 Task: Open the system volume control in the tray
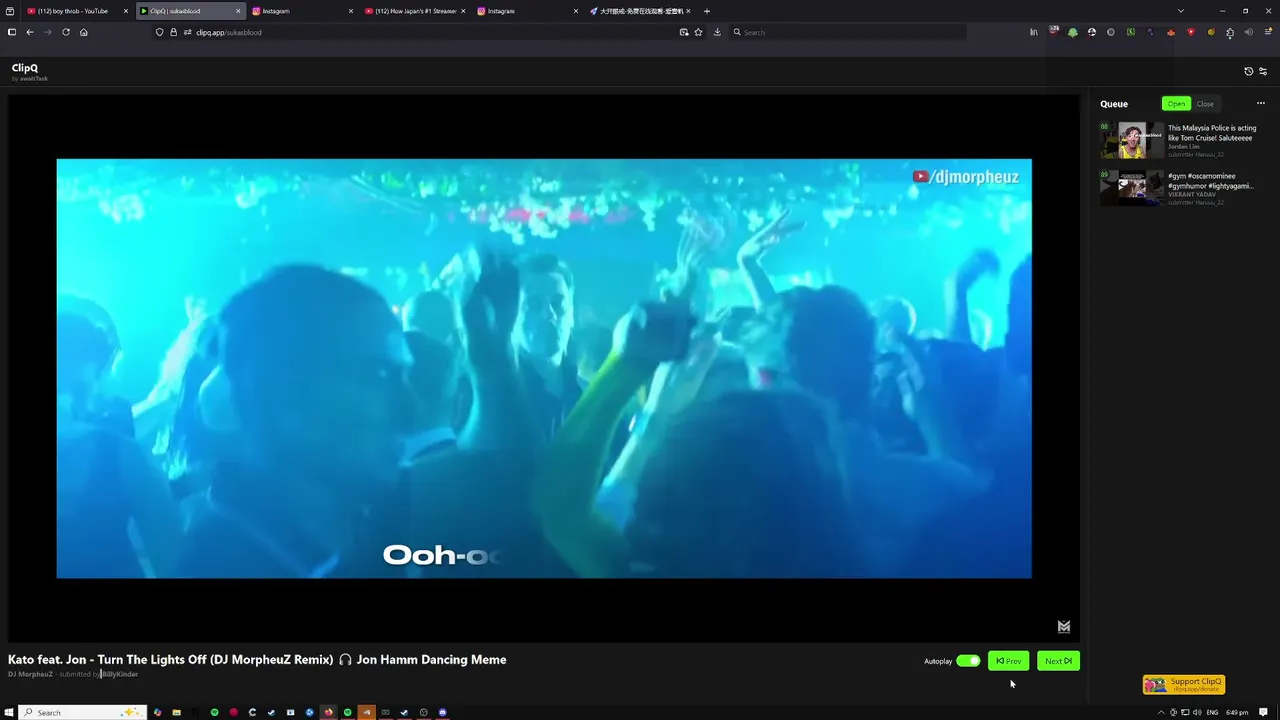click(x=1197, y=712)
